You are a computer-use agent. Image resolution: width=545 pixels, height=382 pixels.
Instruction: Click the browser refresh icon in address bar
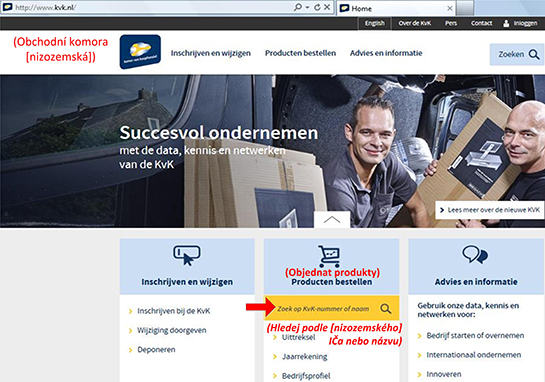(317, 7)
